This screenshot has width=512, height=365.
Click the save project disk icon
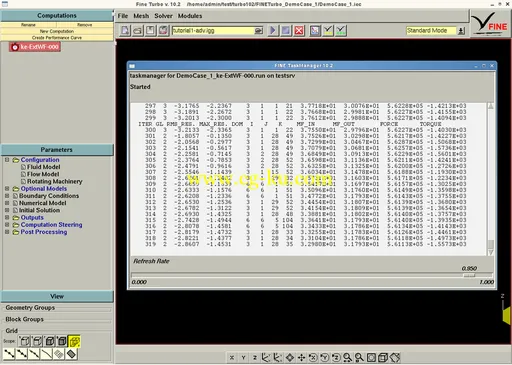[150, 31]
